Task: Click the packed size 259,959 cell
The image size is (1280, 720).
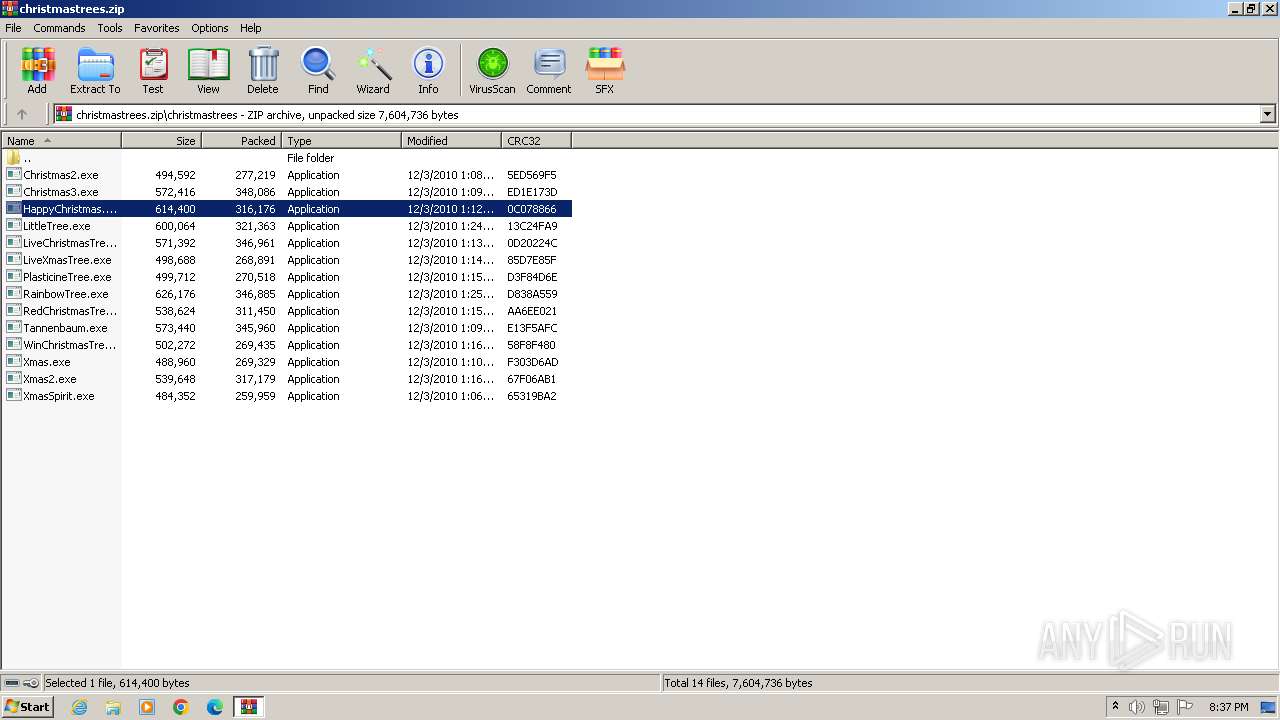Action: click(x=255, y=396)
